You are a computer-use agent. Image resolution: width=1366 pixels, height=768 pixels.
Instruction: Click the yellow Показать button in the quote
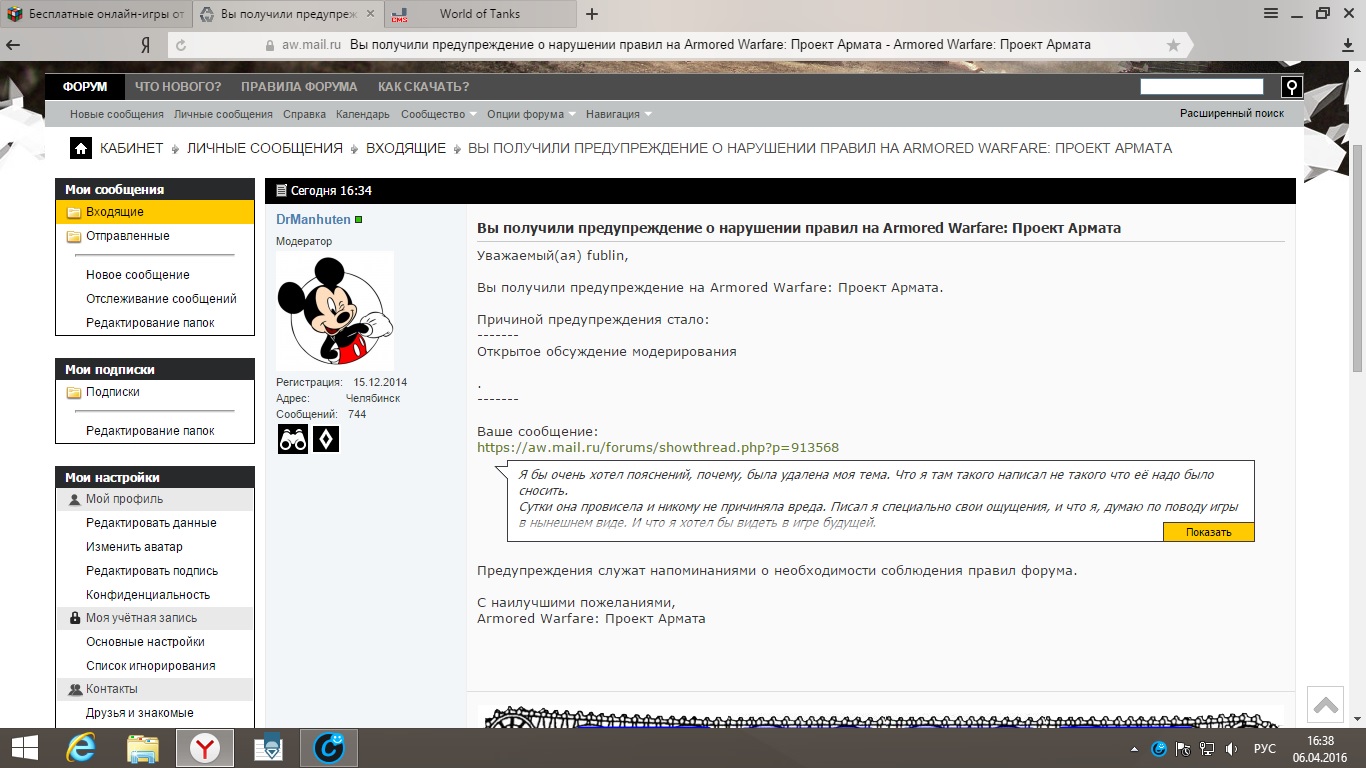tap(1208, 532)
